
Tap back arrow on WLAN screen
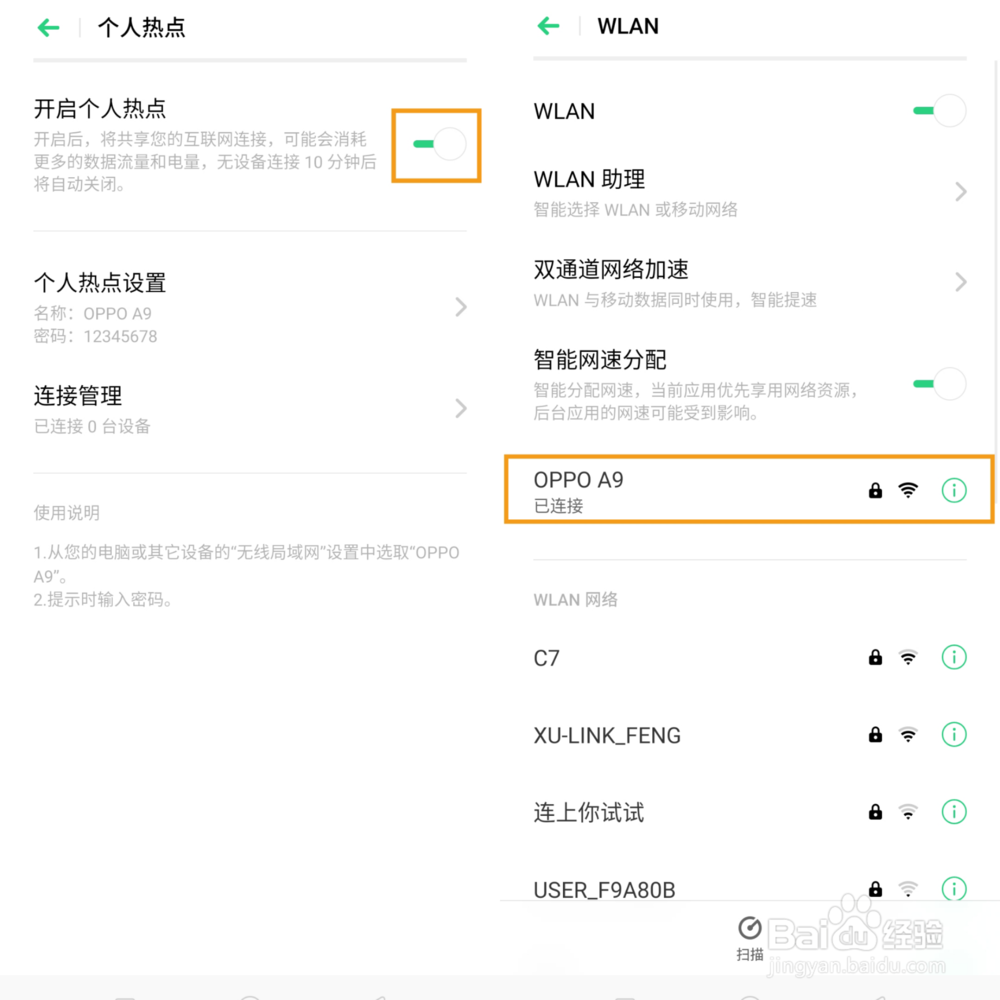[548, 26]
